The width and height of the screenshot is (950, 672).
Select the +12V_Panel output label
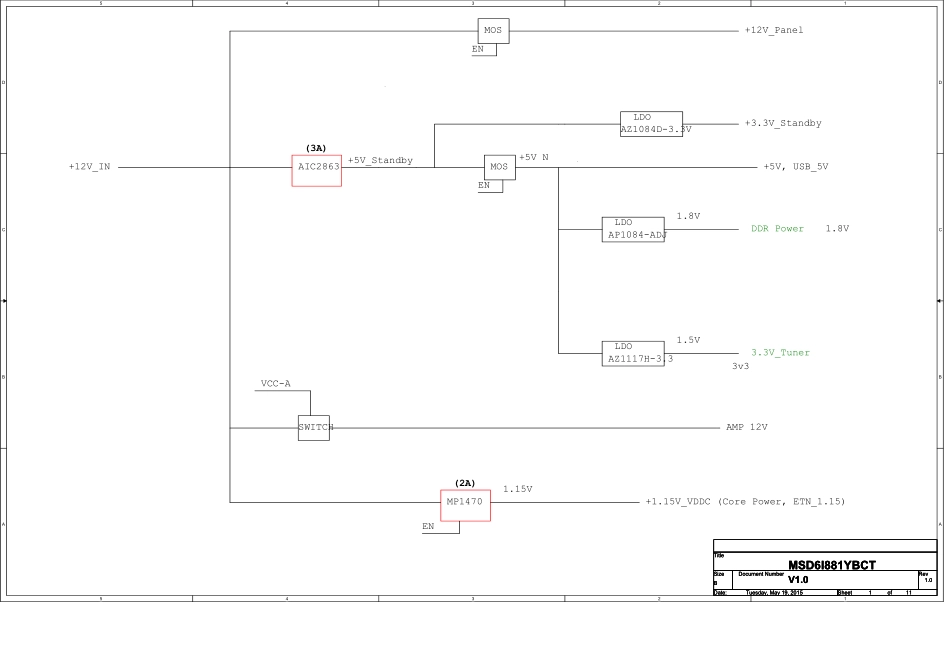click(773, 30)
